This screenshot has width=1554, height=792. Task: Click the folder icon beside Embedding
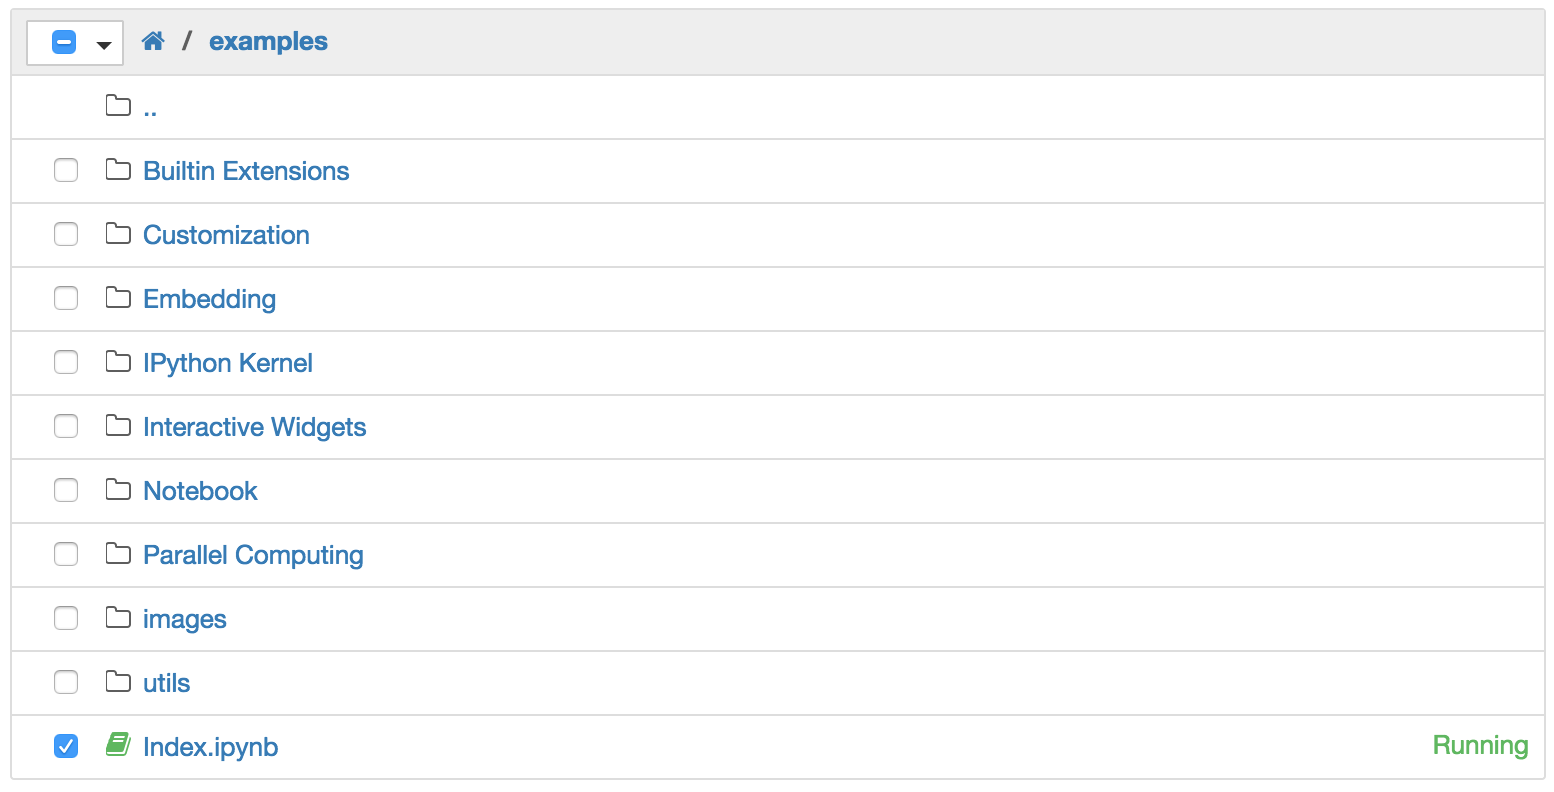click(118, 298)
